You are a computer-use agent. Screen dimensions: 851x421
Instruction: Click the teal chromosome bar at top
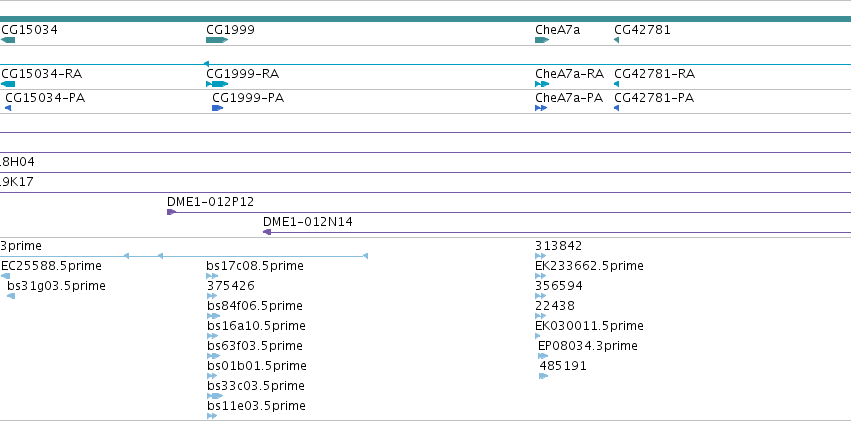tap(426, 19)
